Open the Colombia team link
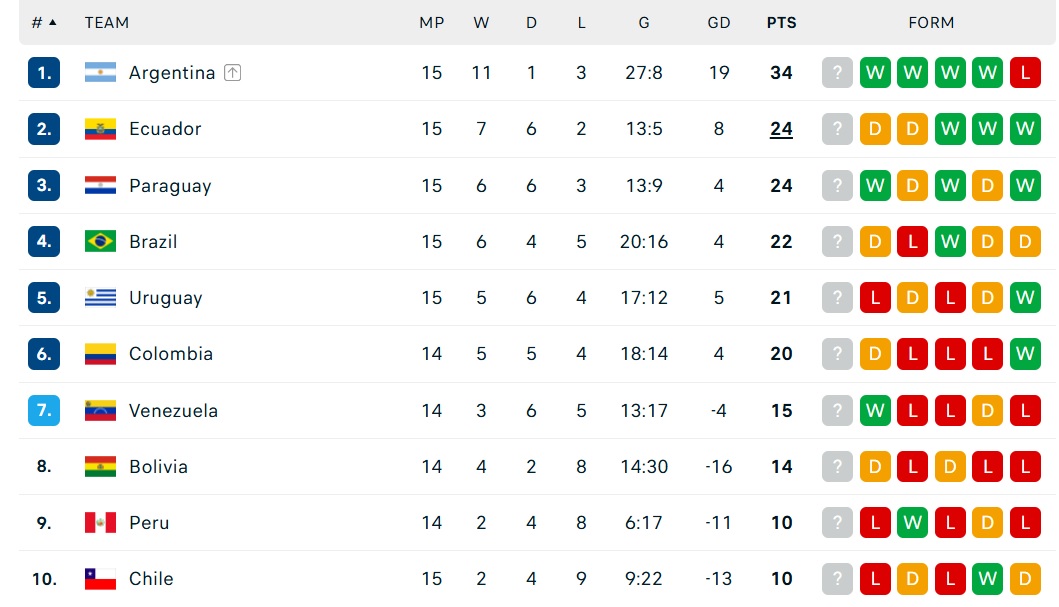 [171, 354]
